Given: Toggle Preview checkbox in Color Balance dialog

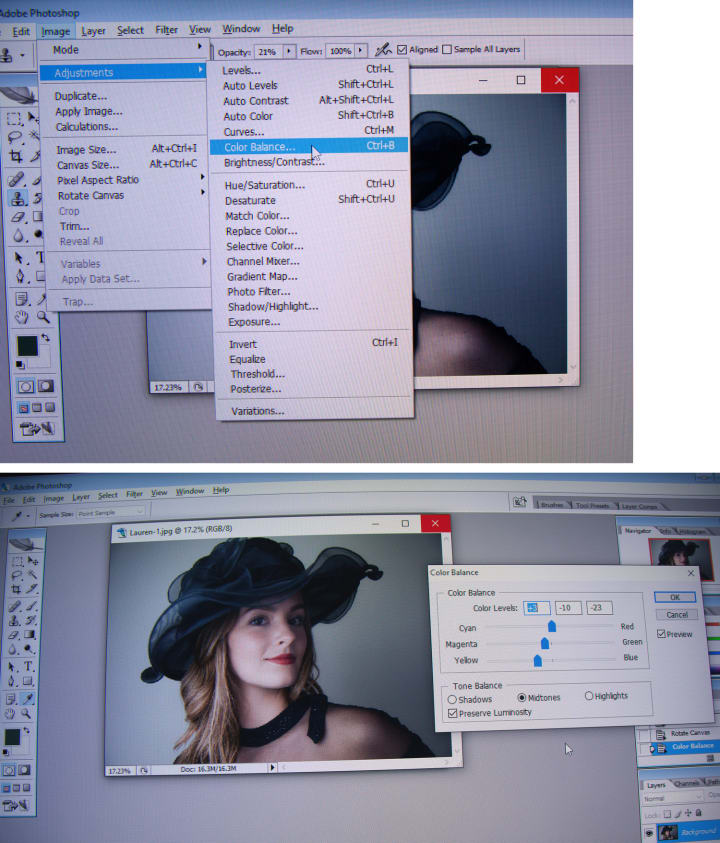Looking at the screenshot, I should (661, 634).
